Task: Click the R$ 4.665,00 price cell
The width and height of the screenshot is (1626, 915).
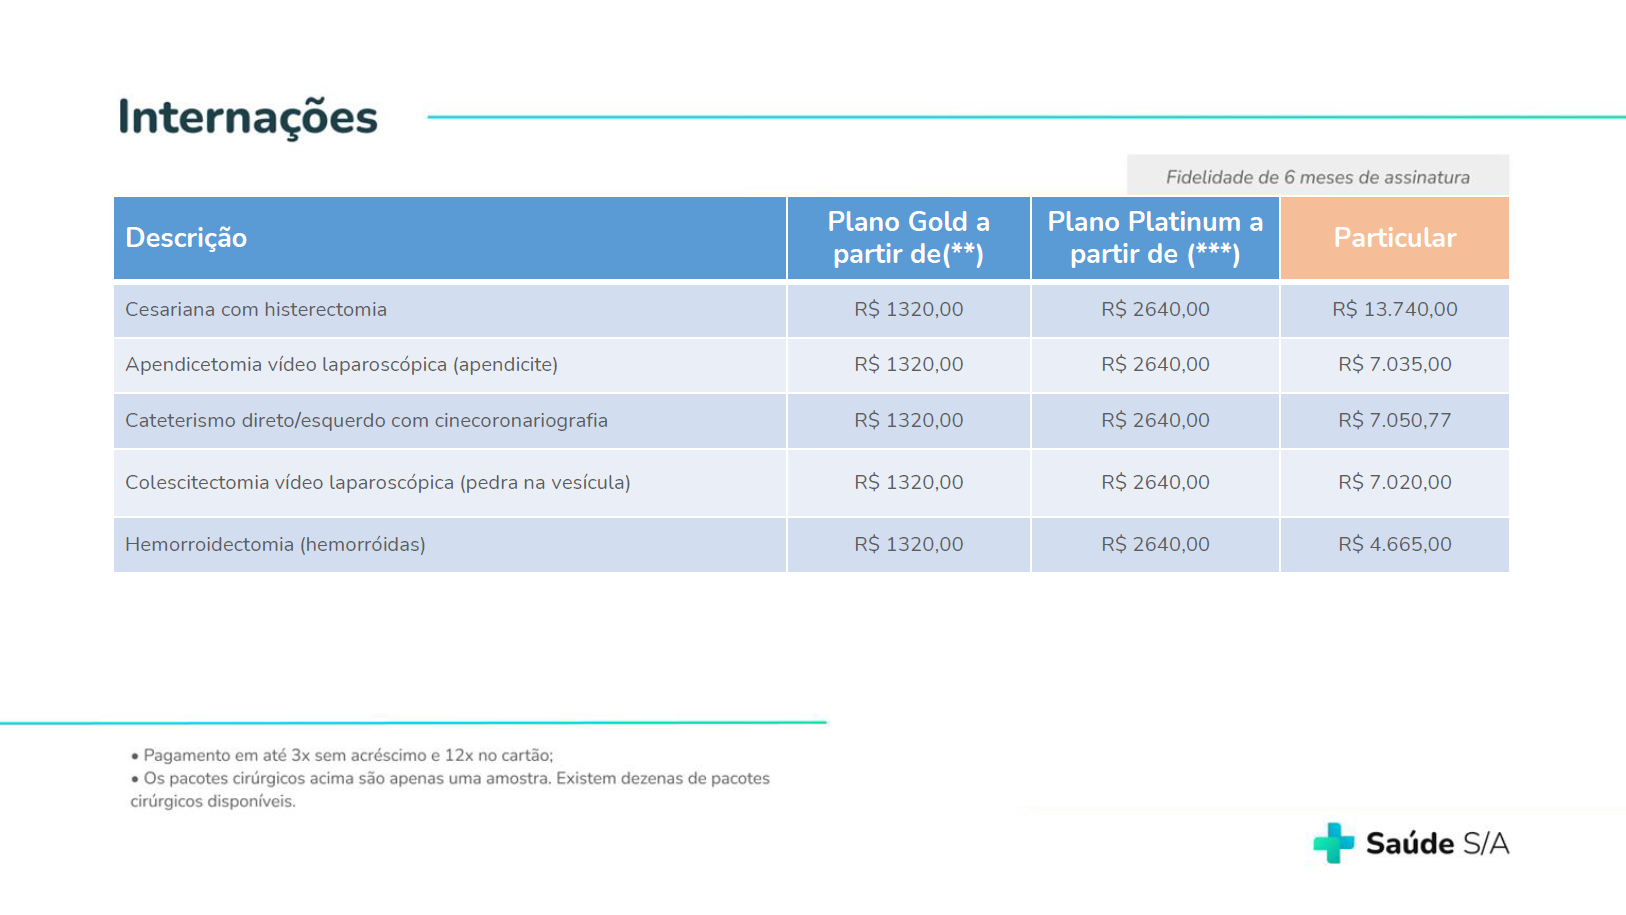Action: (1394, 545)
